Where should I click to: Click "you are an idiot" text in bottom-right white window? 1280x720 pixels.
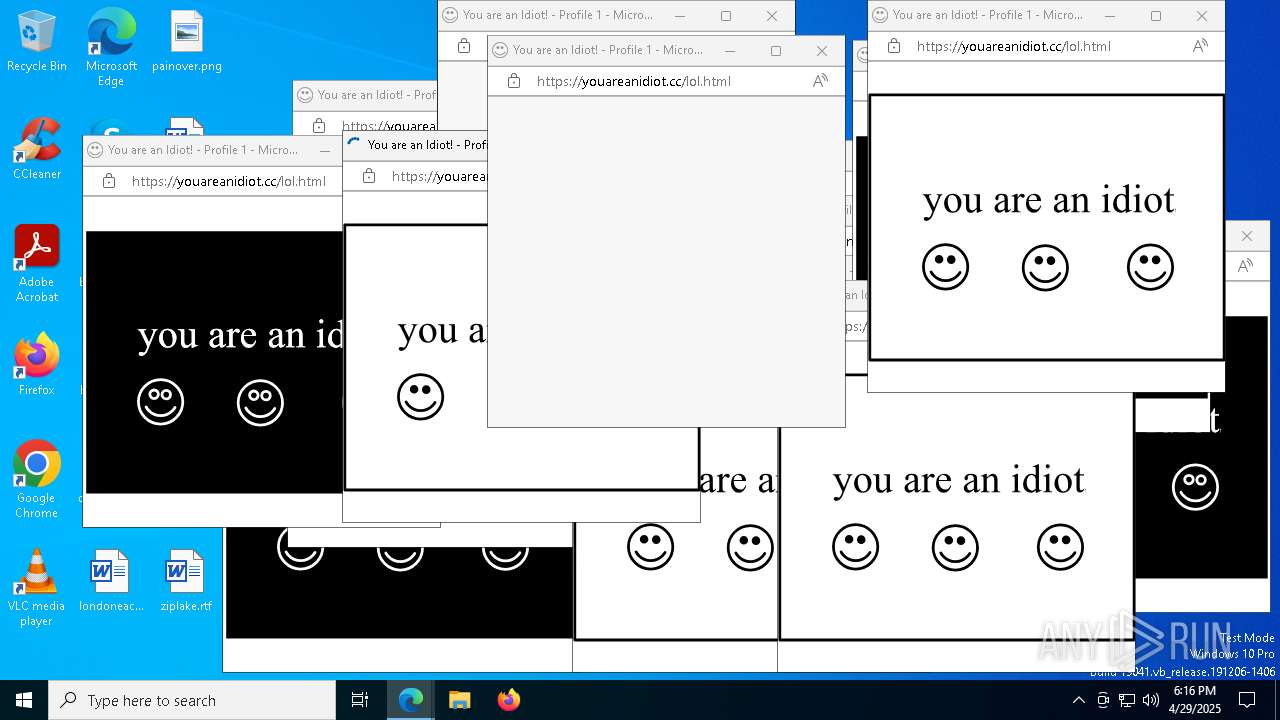[x=958, y=481]
